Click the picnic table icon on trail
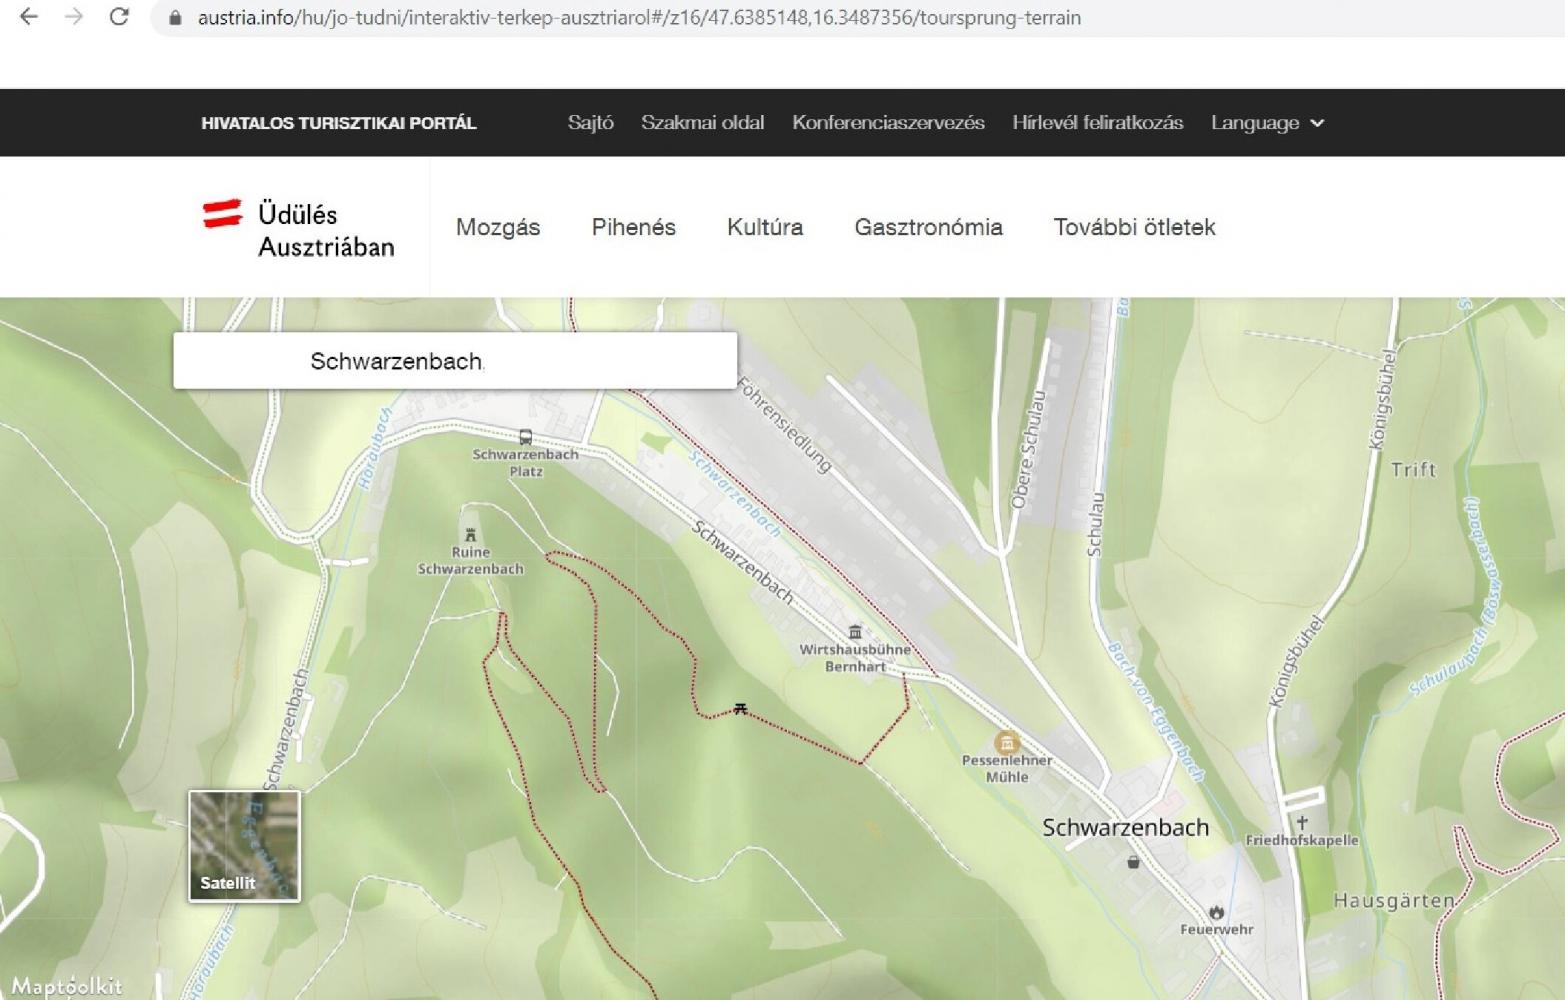The width and height of the screenshot is (1565, 1000). (740, 708)
